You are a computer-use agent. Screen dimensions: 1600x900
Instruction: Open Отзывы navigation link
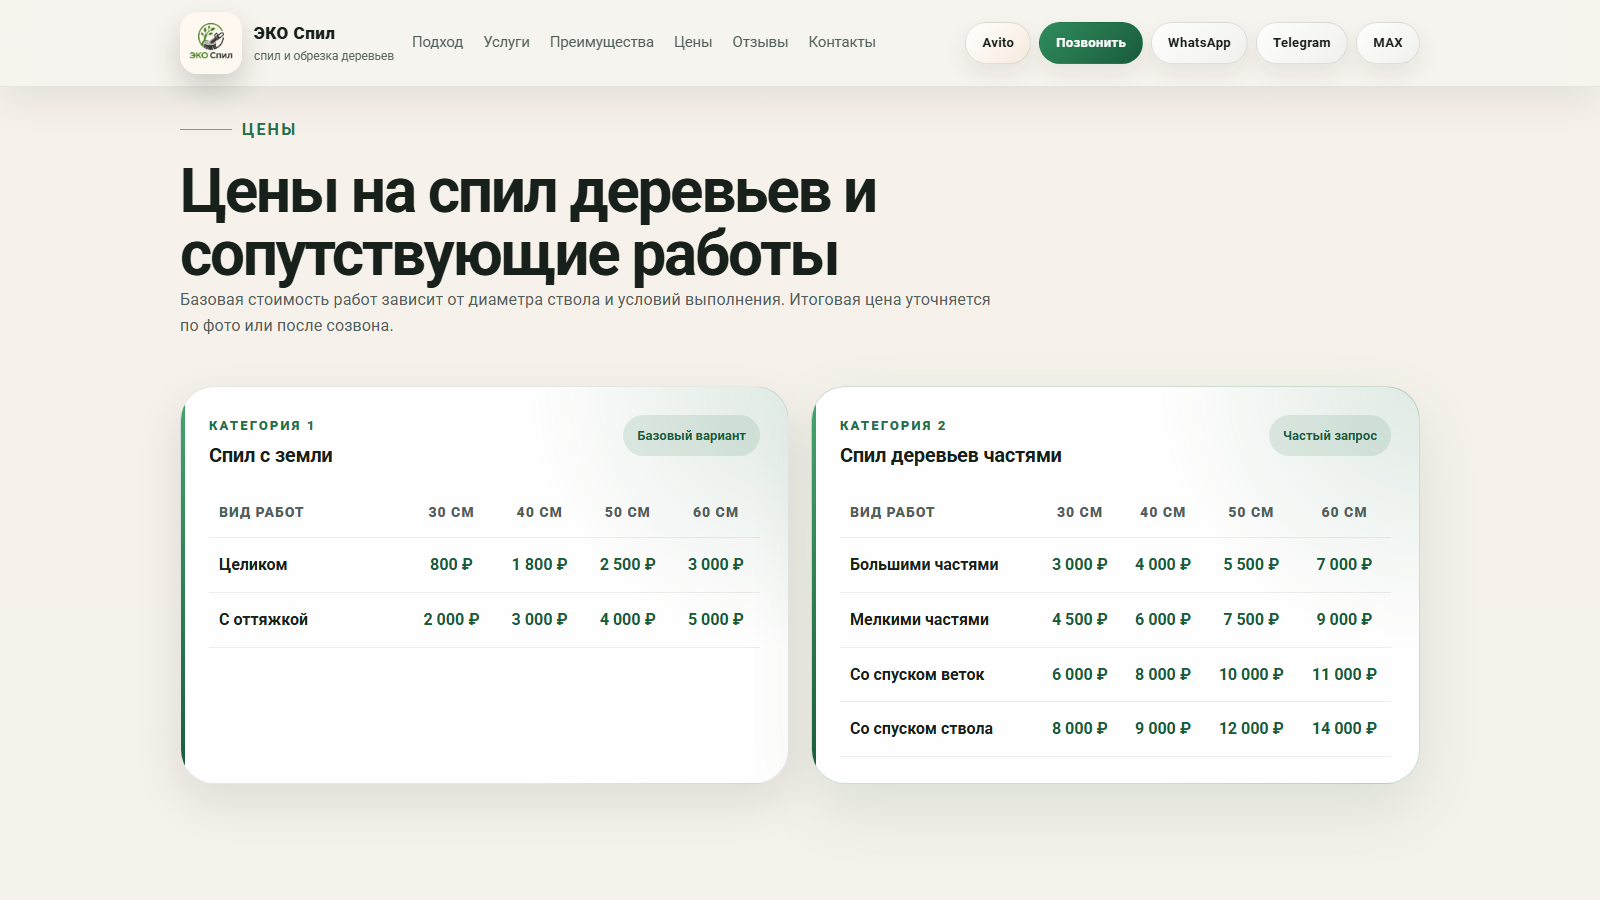click(760, 42)
